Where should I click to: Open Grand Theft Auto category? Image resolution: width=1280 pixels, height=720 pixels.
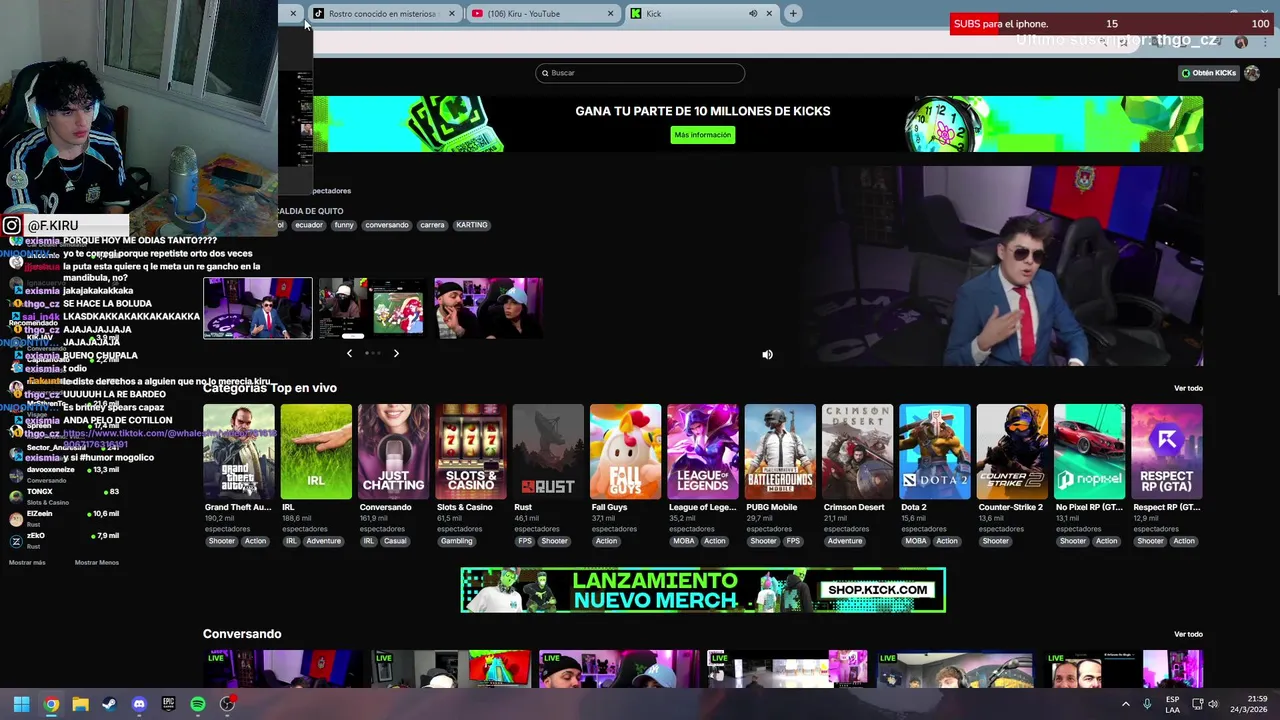[x=238, y=453]
